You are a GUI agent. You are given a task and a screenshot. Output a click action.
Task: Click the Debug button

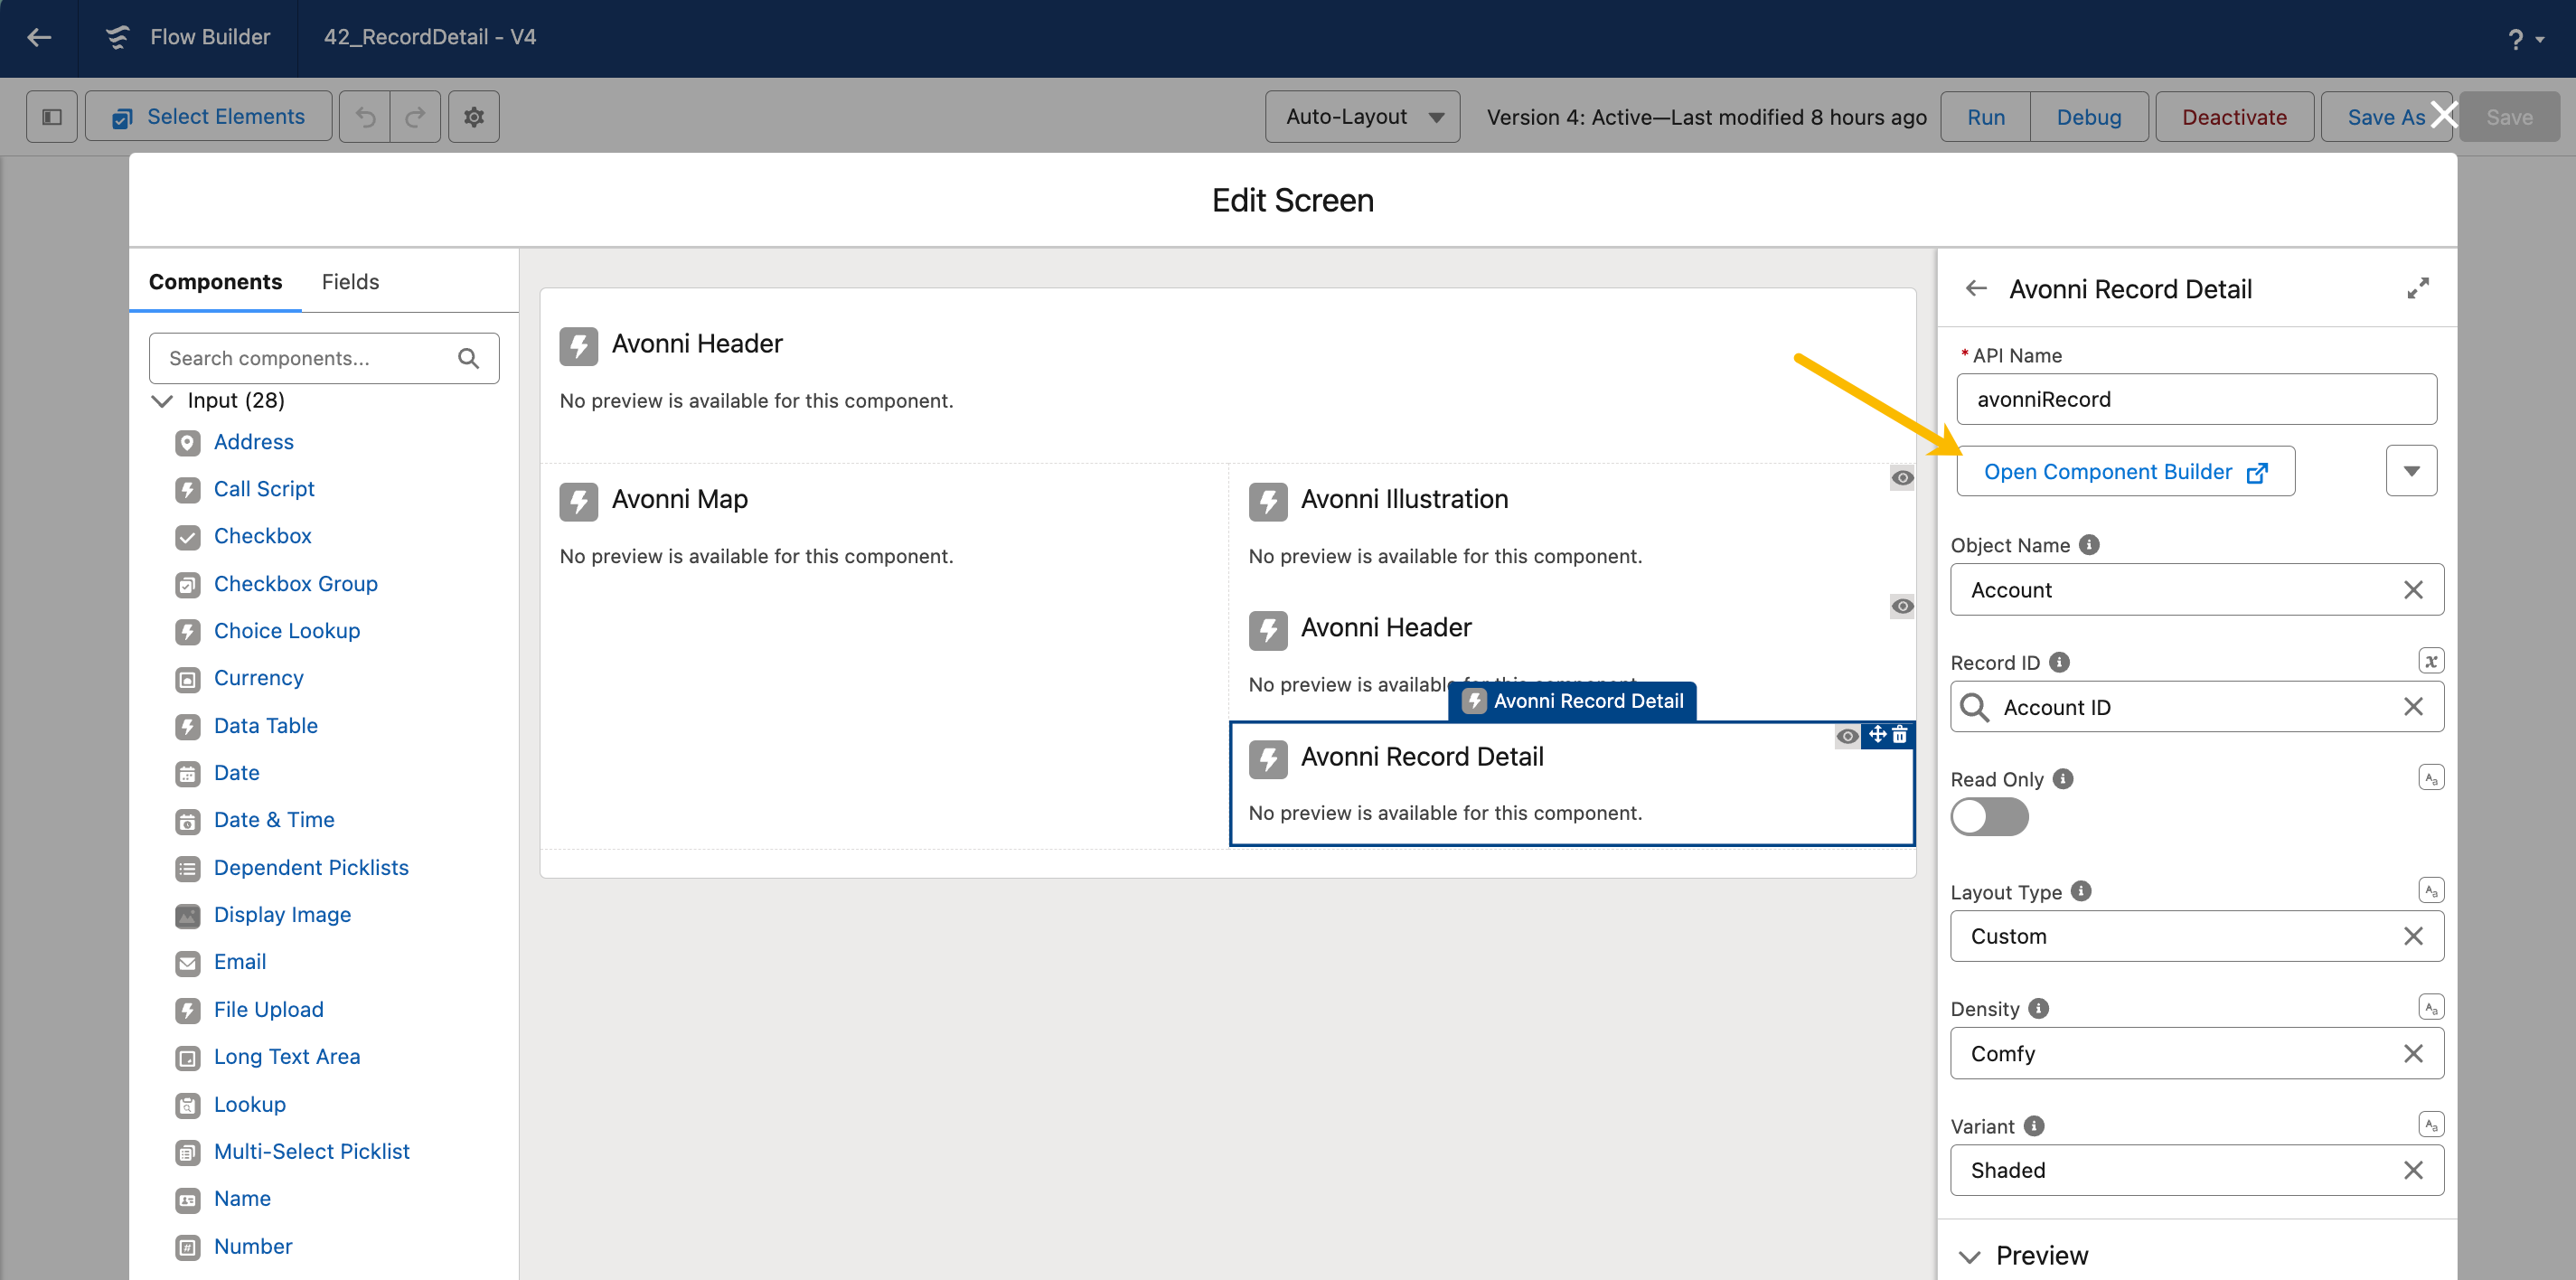(2088, 117)
